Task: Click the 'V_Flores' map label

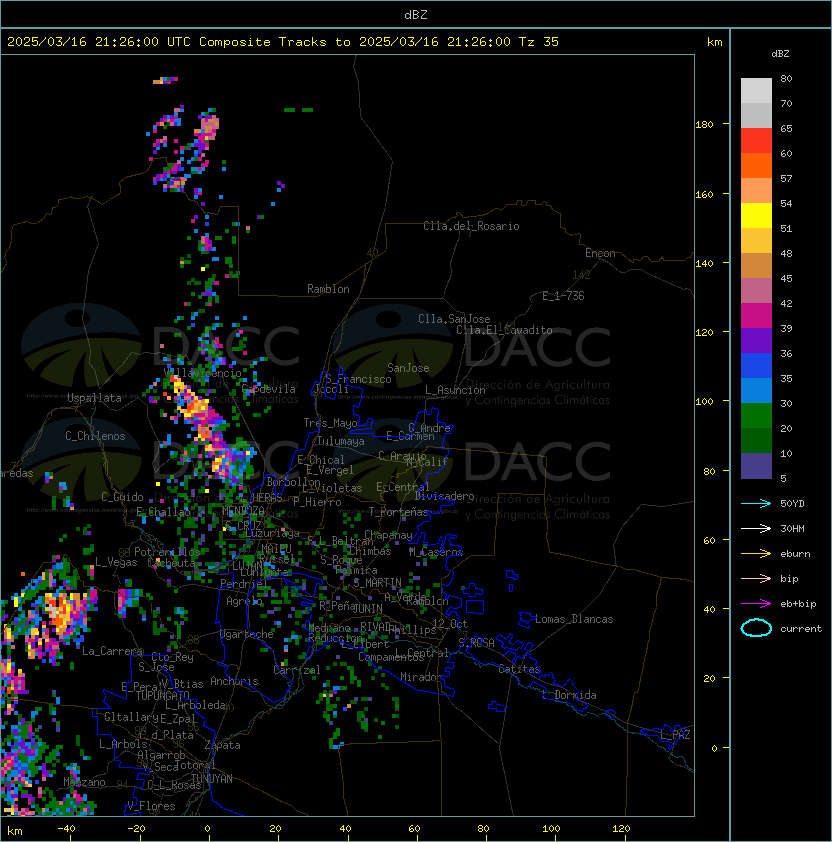Action: click(151, 807)
